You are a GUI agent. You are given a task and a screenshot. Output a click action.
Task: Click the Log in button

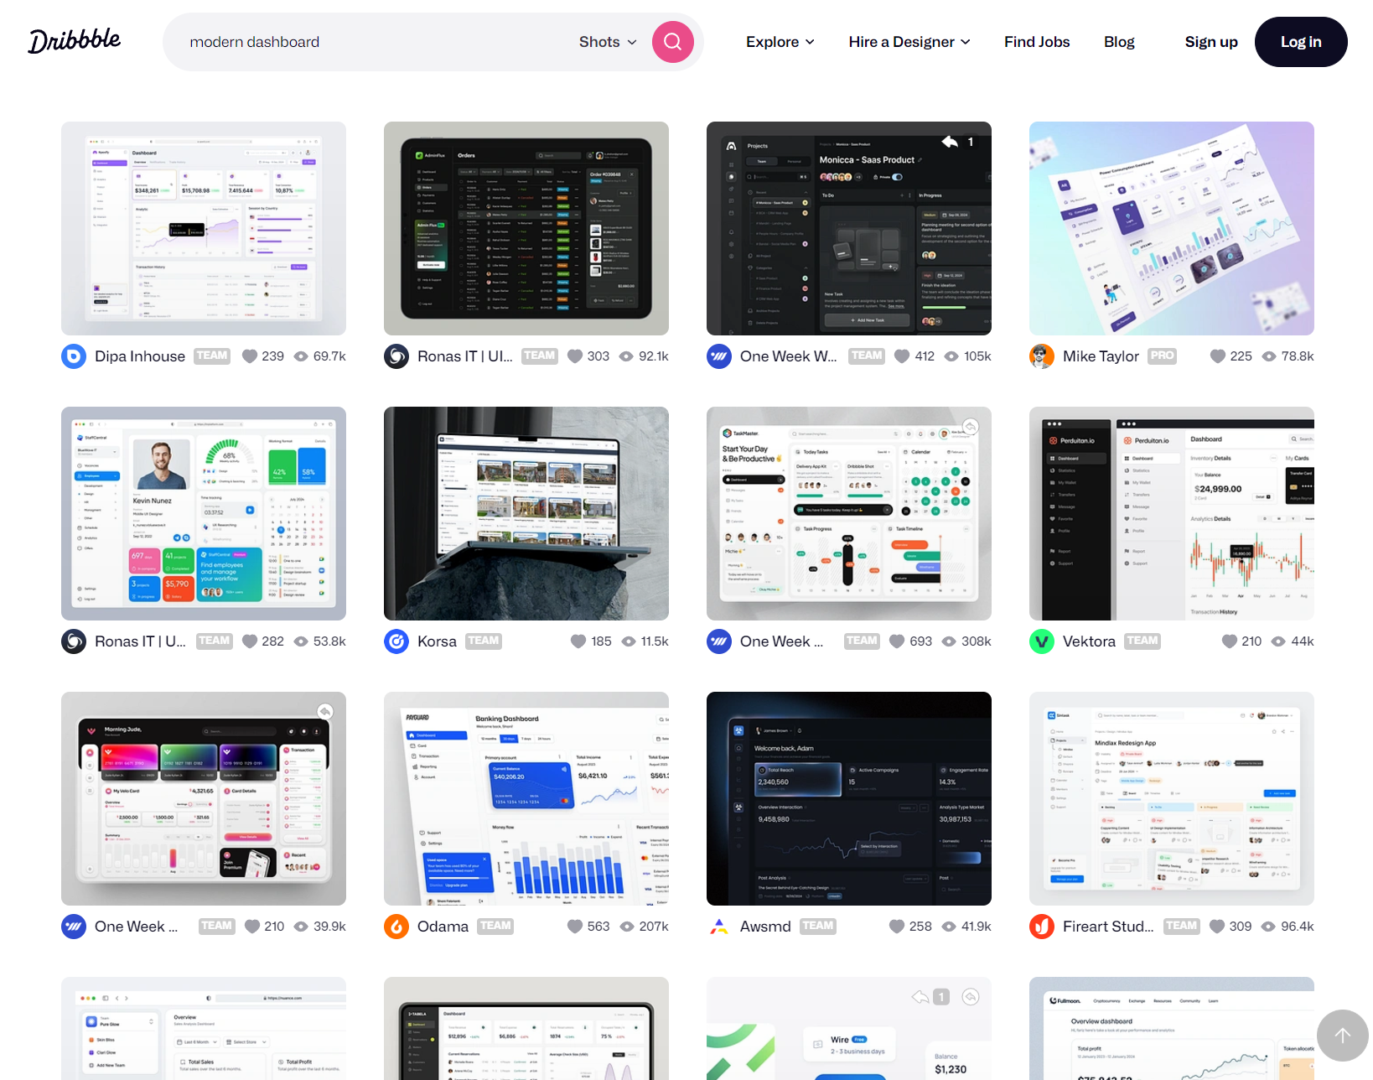coord(1301,42)
